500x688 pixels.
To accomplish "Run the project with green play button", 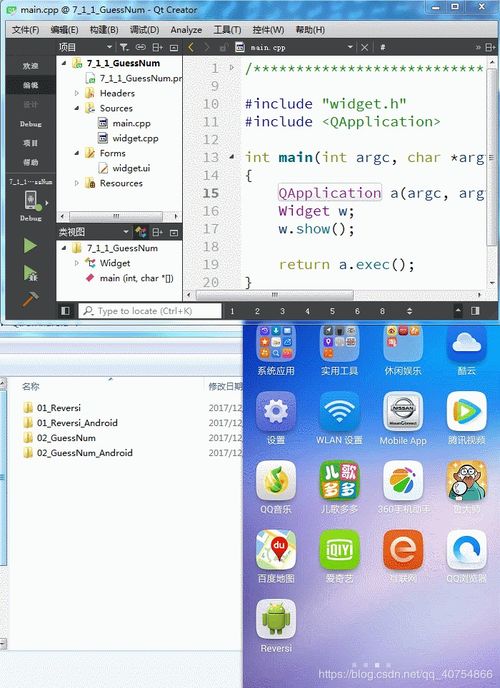I will [30, 245].
